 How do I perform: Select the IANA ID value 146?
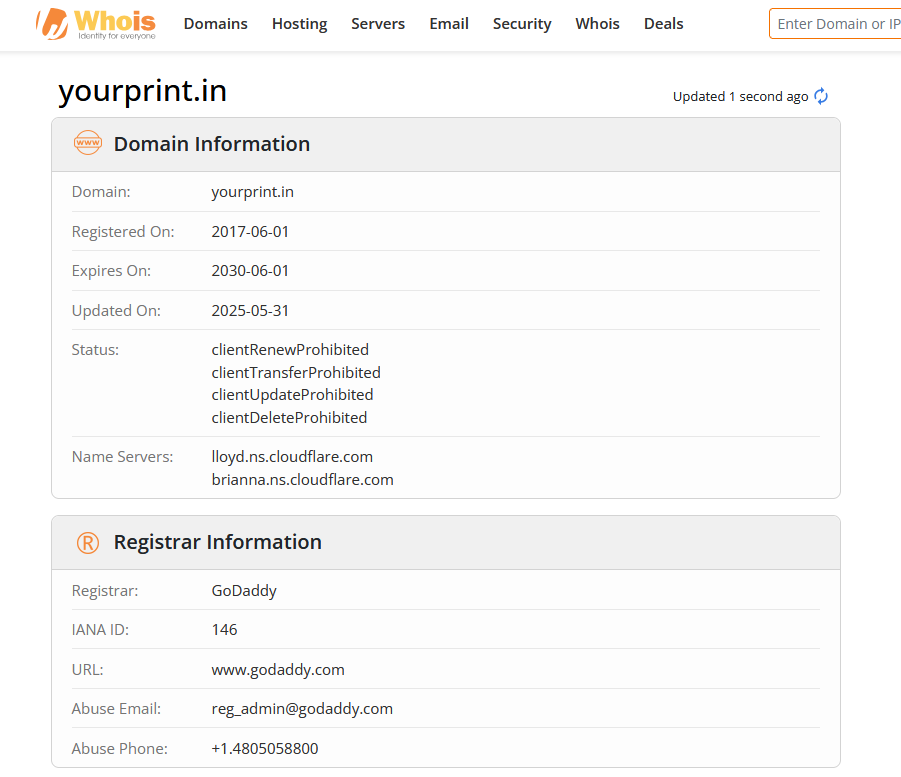tap(224, 630)
